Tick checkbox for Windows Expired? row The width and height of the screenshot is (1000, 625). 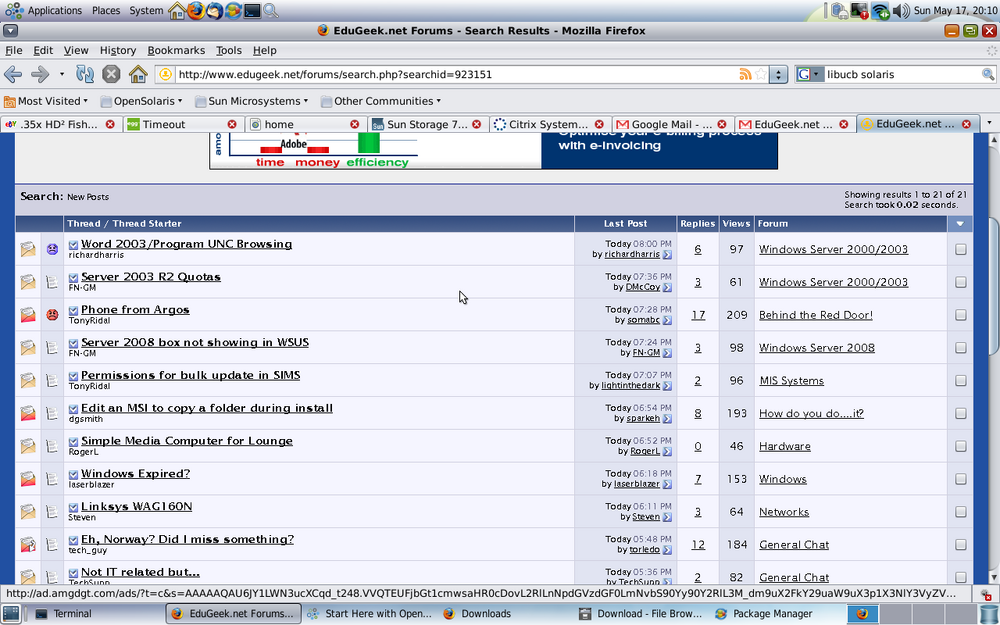tap(960, 479)
